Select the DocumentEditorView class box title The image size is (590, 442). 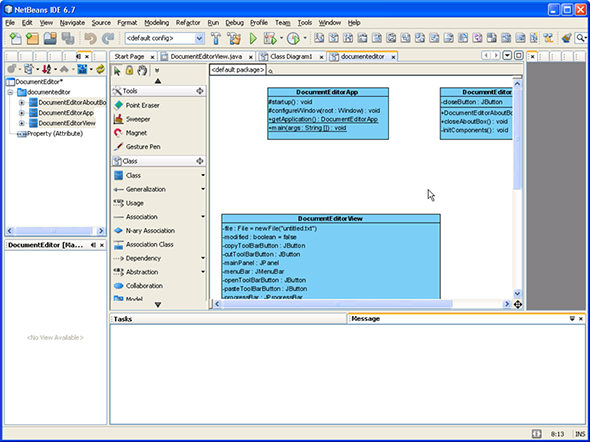[x=330, y=219]
